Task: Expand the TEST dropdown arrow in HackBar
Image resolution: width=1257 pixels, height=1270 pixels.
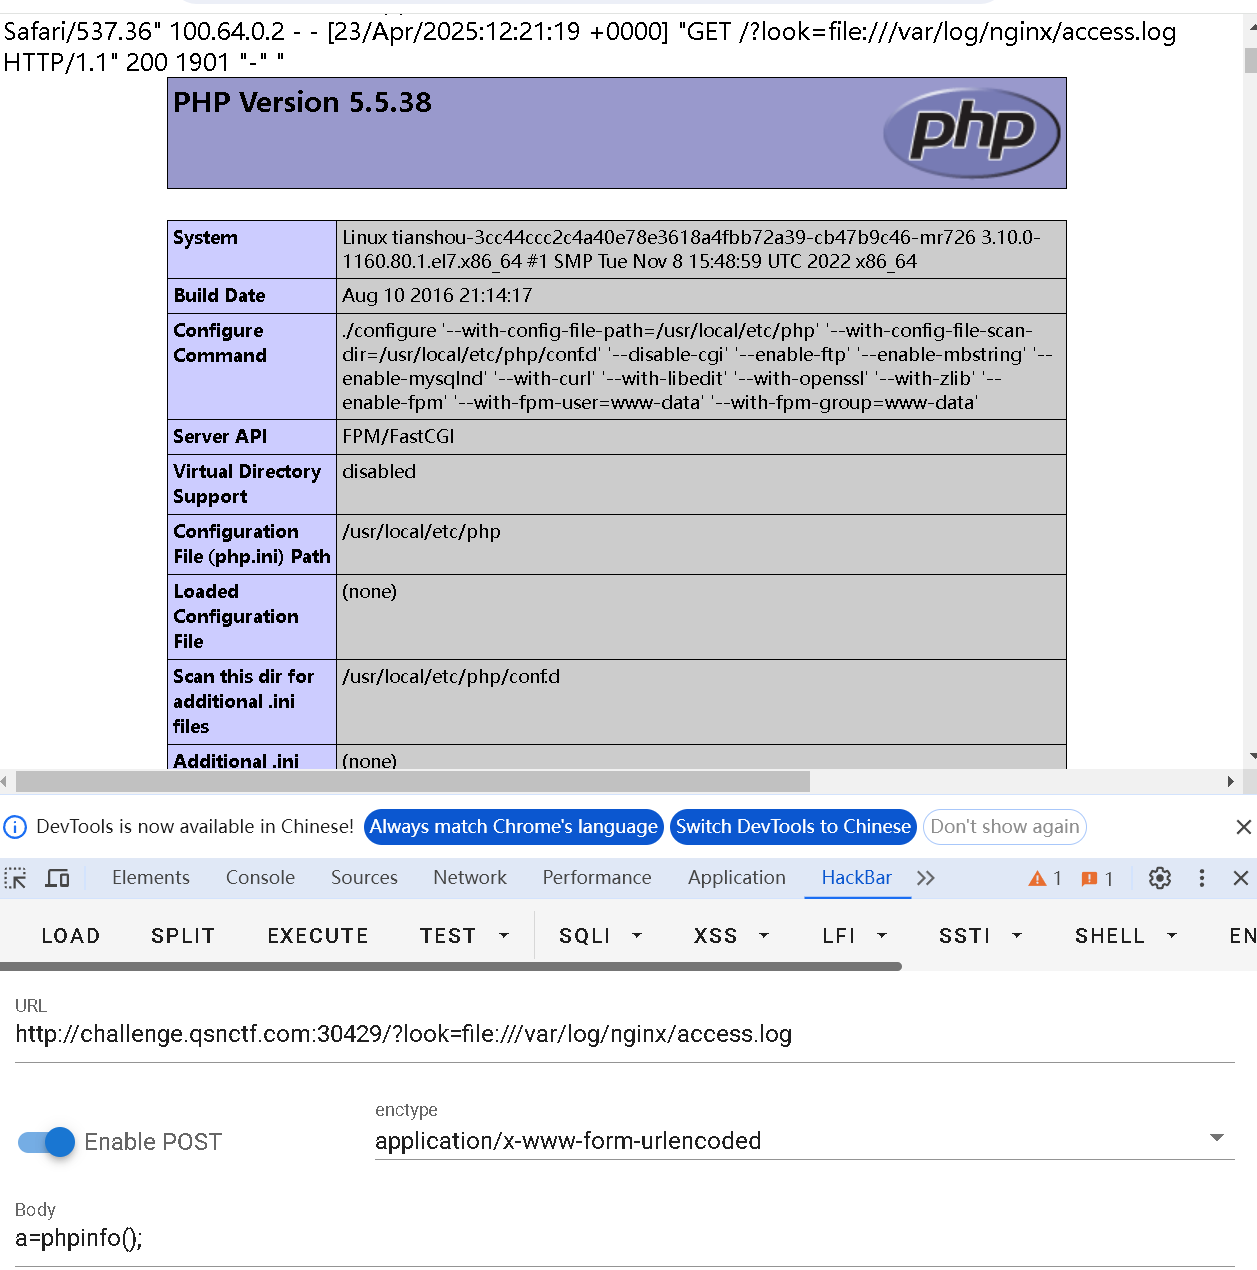Action: pyautogui.click(x=504, y=936)
